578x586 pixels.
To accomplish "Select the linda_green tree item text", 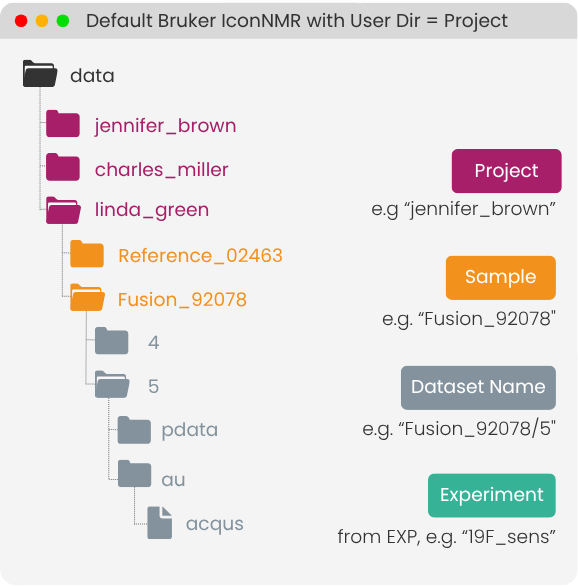I will (x=152, y=210).
